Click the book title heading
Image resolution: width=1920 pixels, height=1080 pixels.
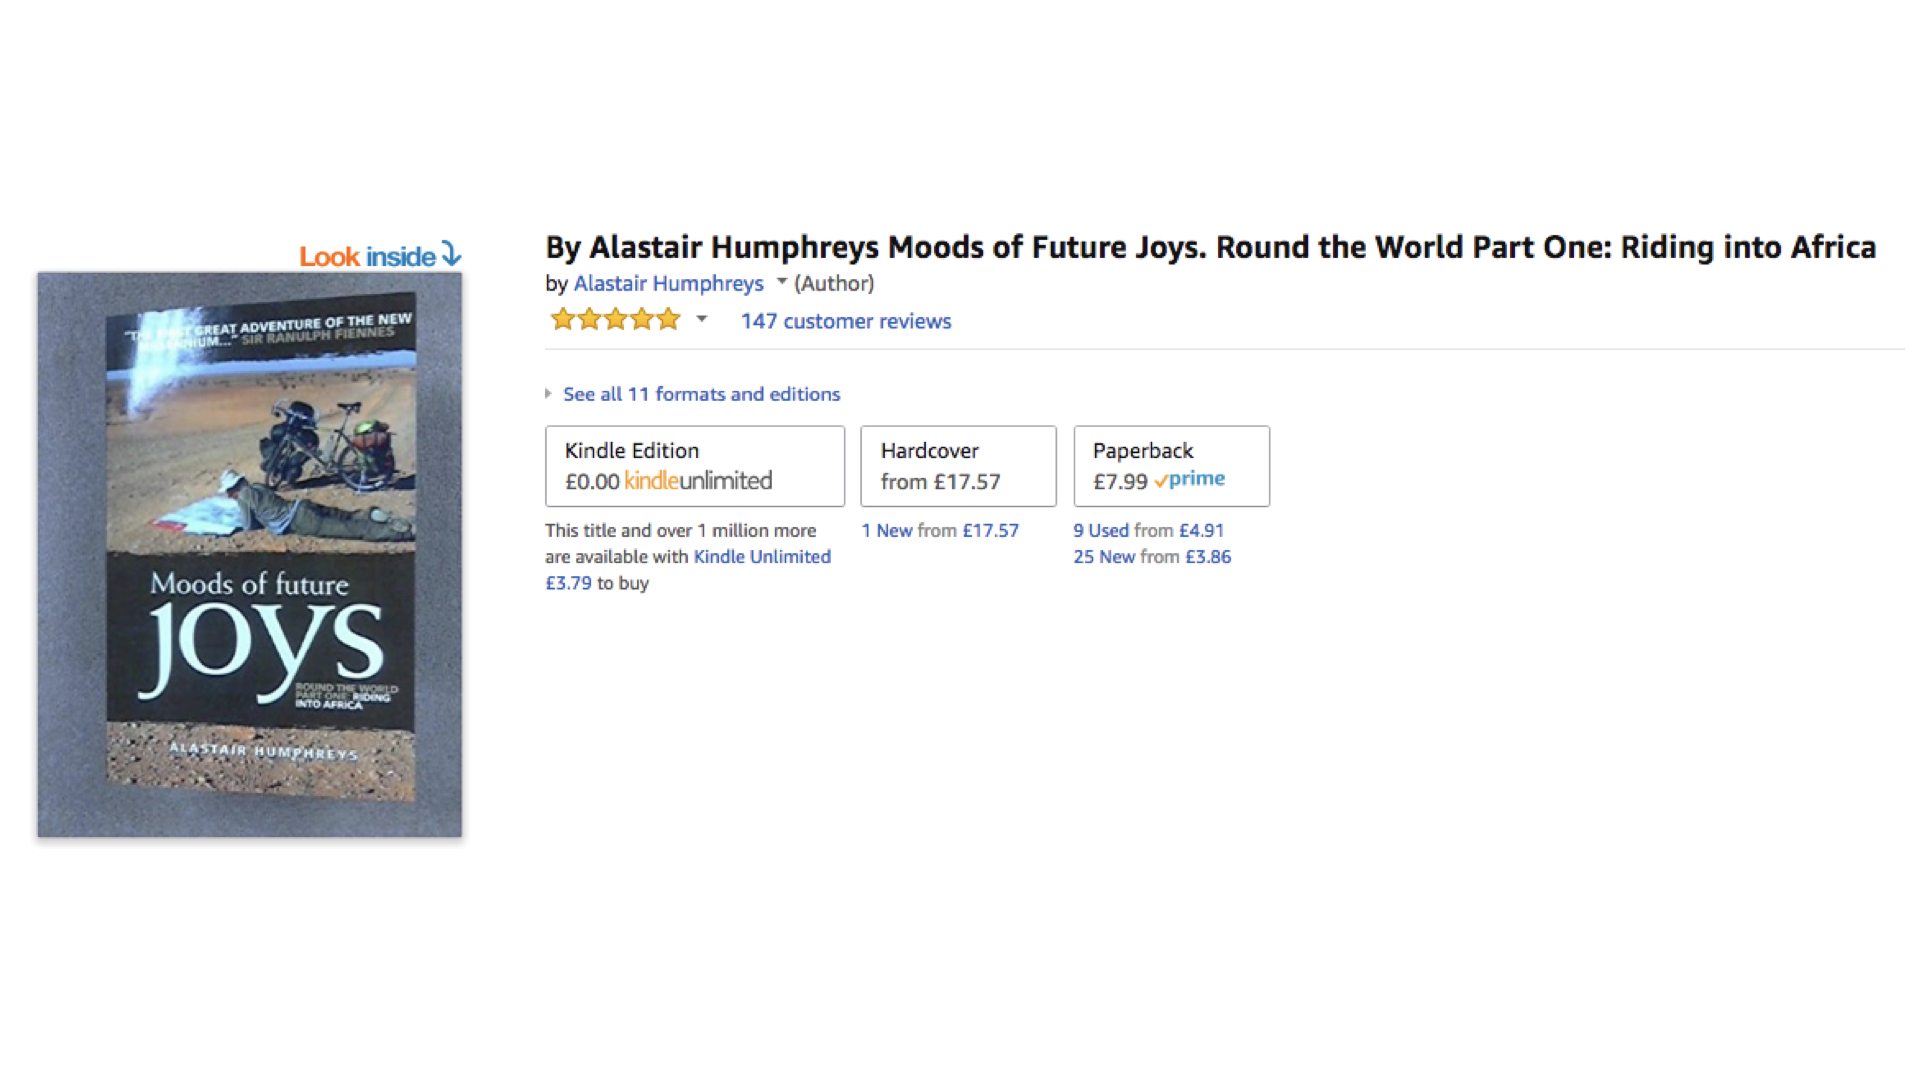tap(1210, 247)
